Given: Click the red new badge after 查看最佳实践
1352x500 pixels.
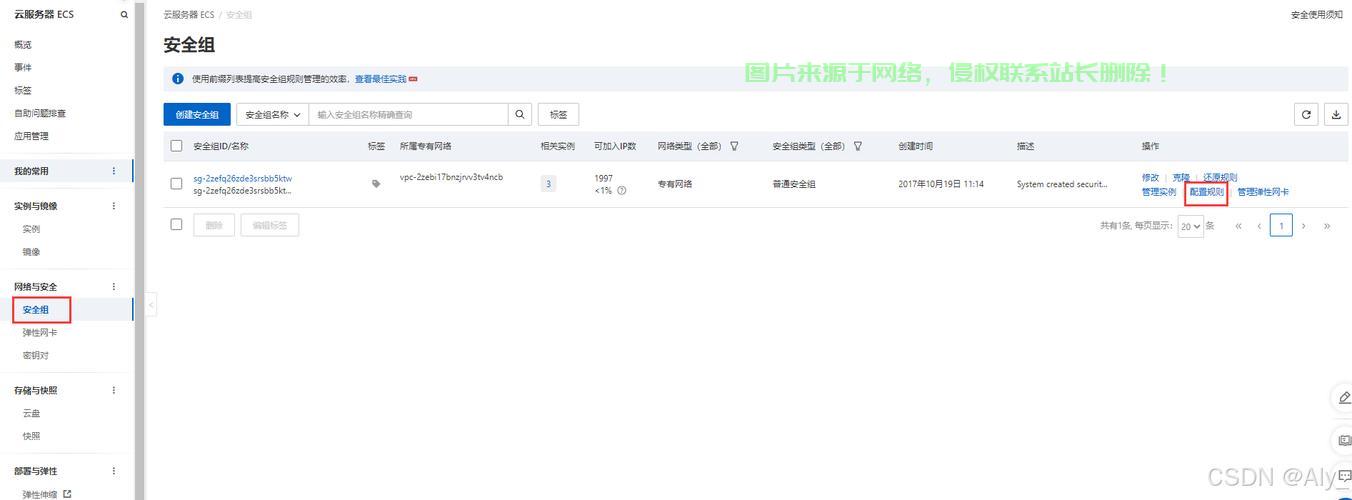Looking at the screenshot, I should pos(413,79).
